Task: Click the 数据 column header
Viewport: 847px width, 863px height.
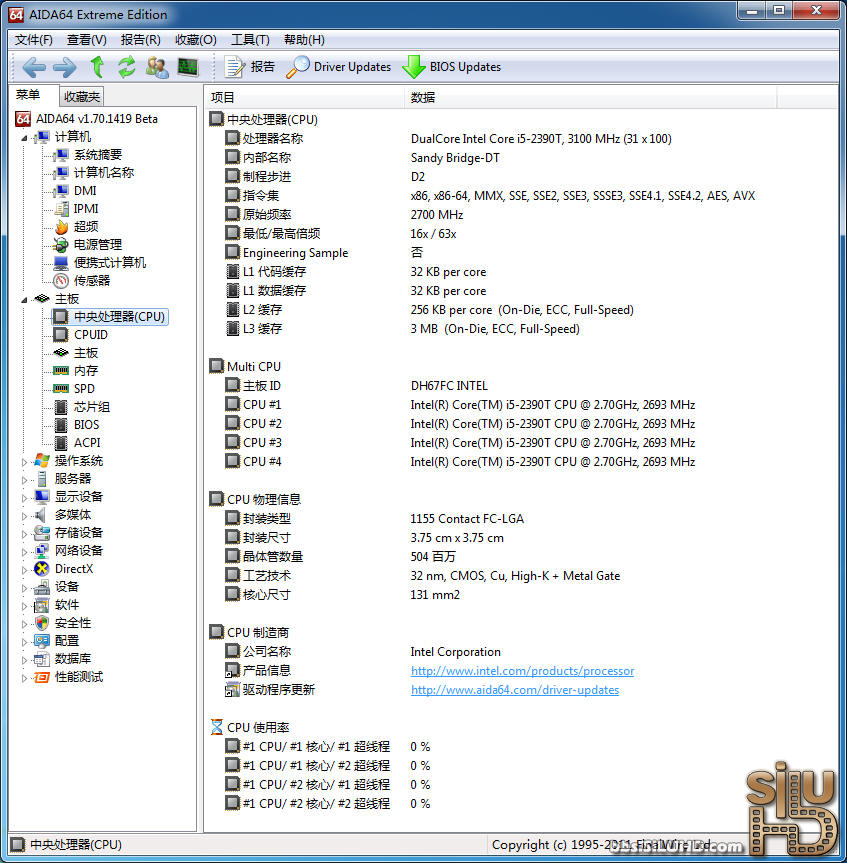Action: pos(591,97)
